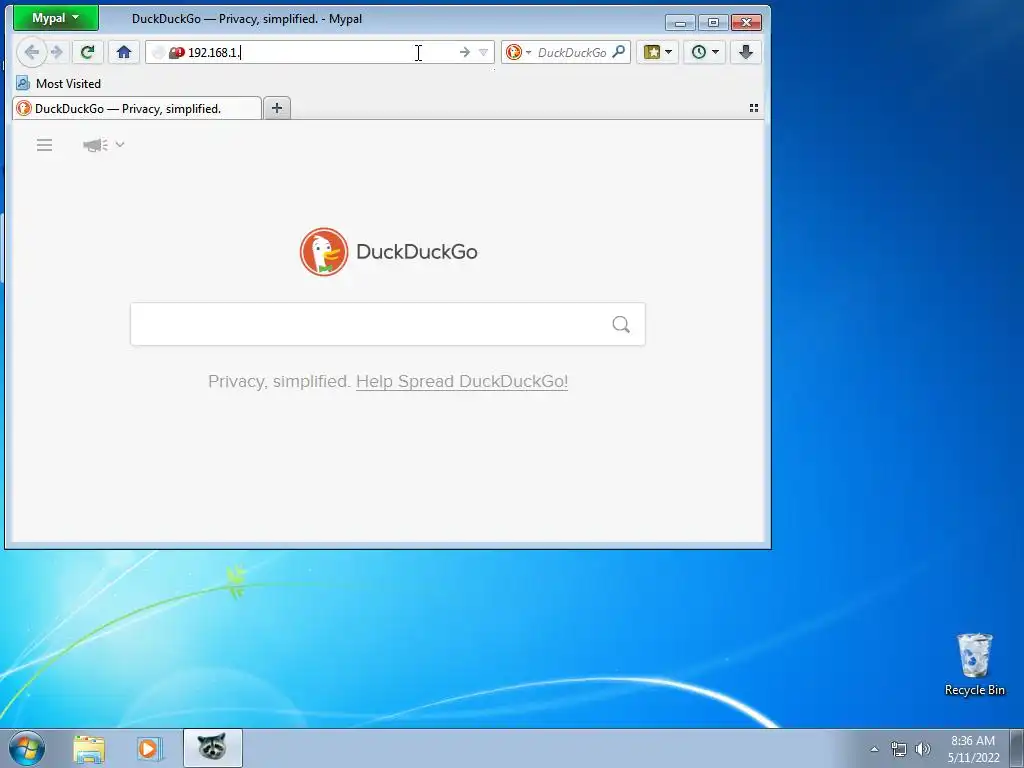
Task: Click the page search magnifier button
Action: (x=621, y=324)
